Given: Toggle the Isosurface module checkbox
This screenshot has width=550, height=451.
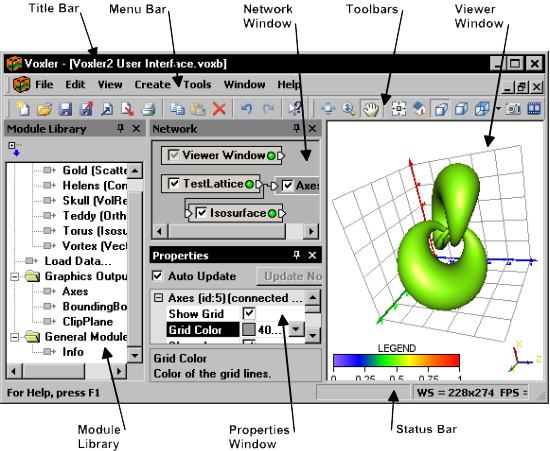Looking at the screenshot, I should point(201,213).
